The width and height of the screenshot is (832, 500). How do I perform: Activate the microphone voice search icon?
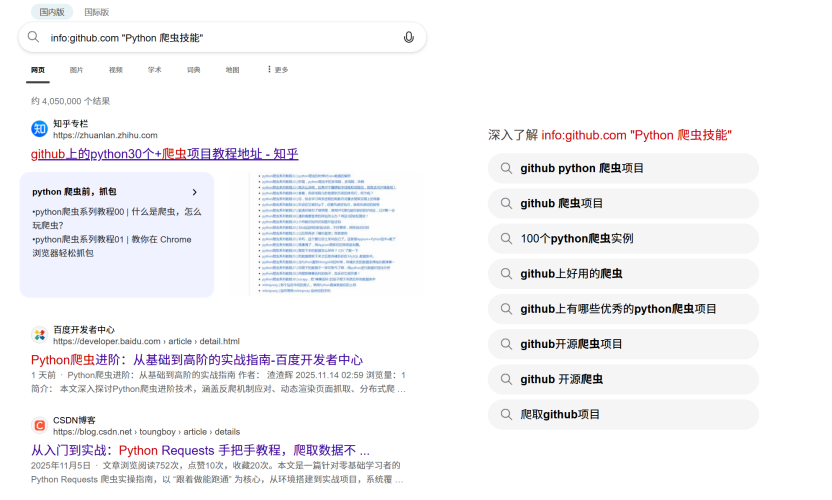(x=409, y=37)
